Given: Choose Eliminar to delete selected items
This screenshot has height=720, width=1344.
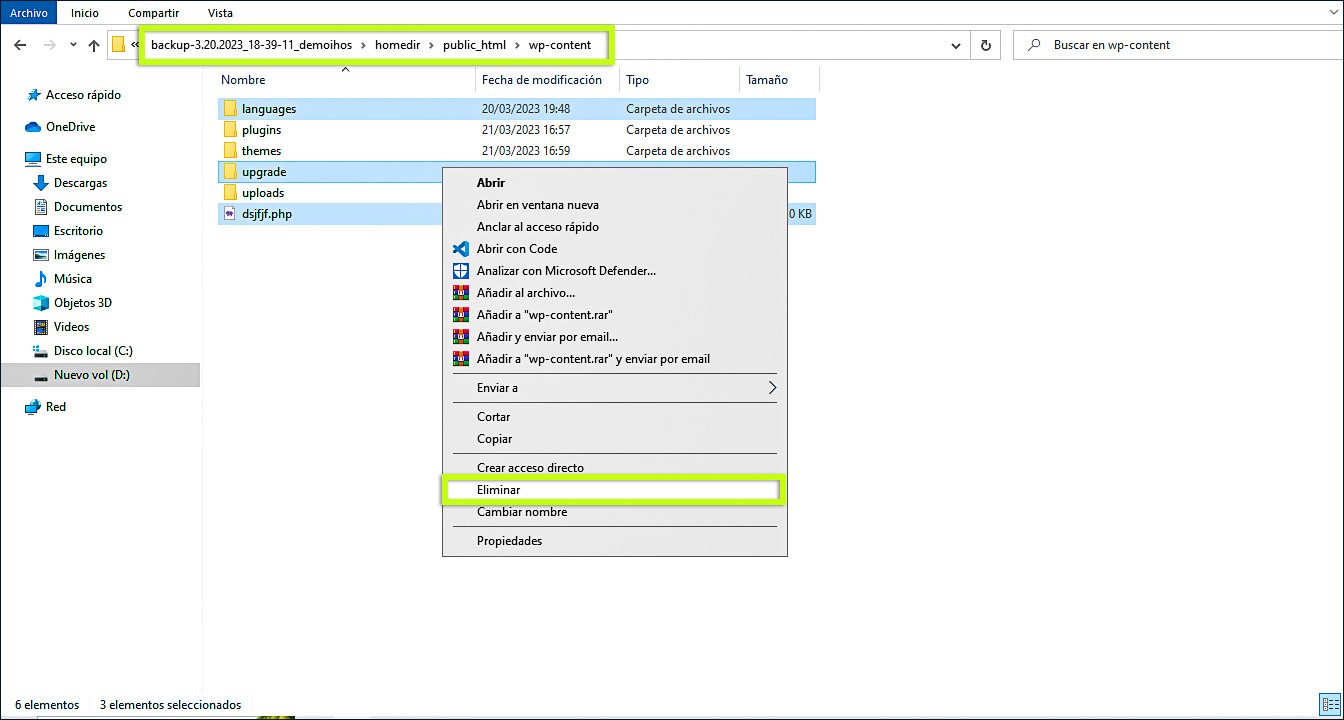Looking at the screenshot, I should click(615, 490).
